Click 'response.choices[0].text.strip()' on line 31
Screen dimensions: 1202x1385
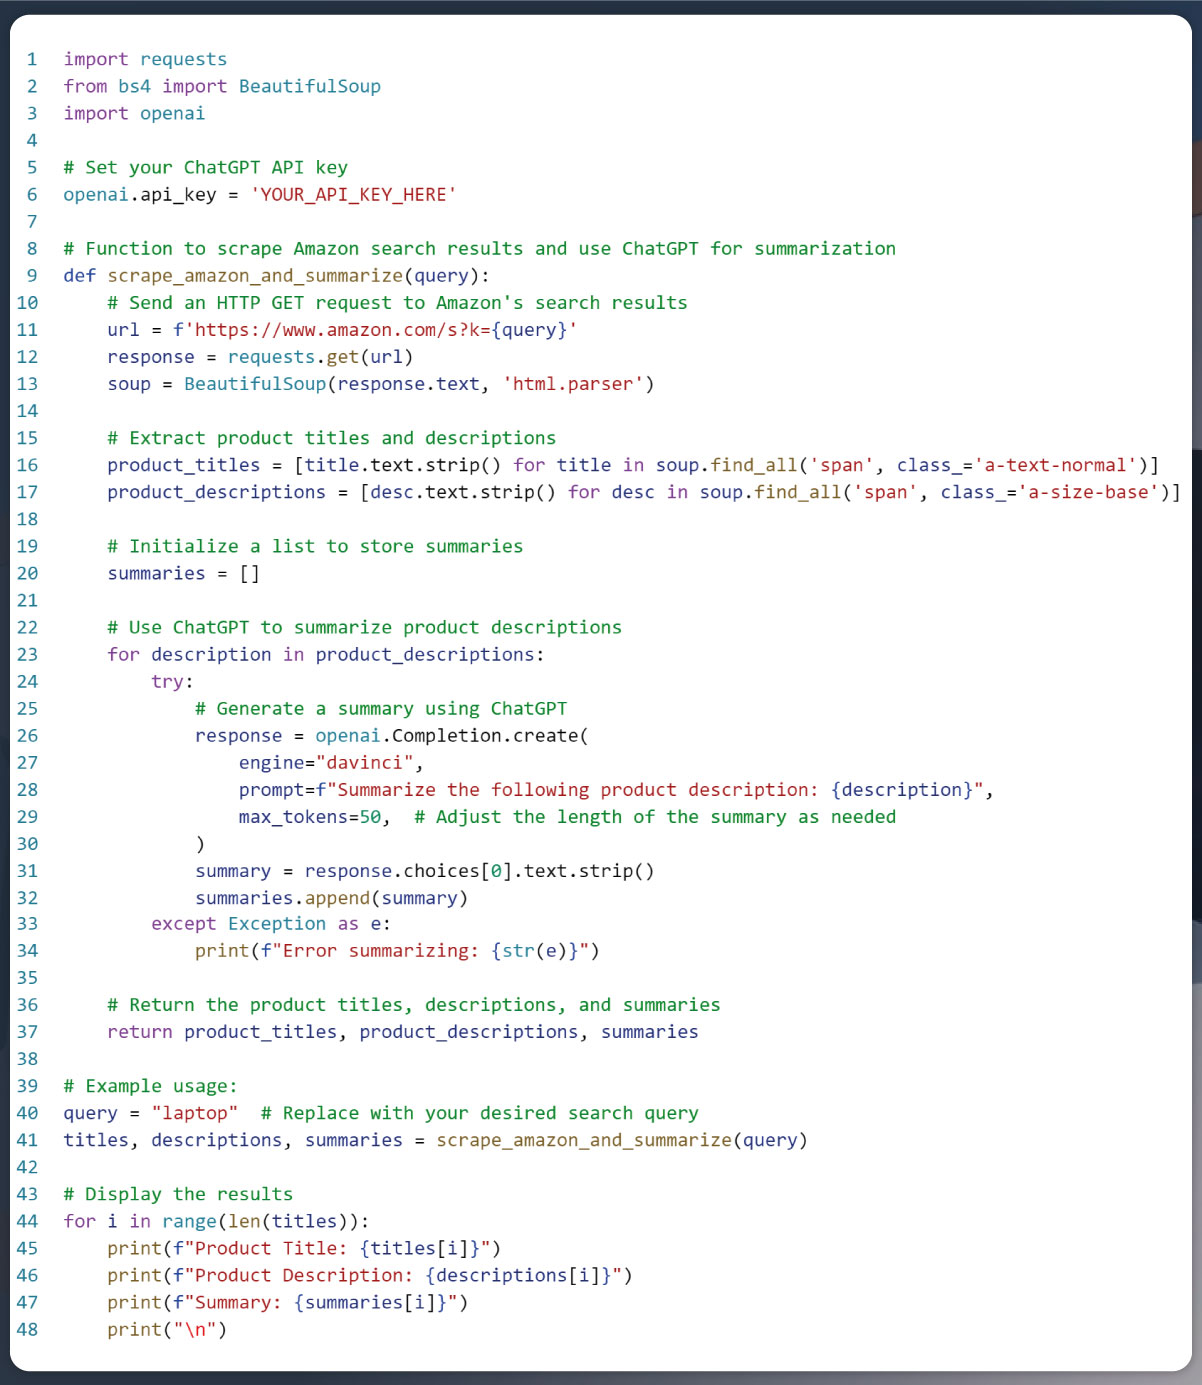pyautogui.click(x=479, y=869)
